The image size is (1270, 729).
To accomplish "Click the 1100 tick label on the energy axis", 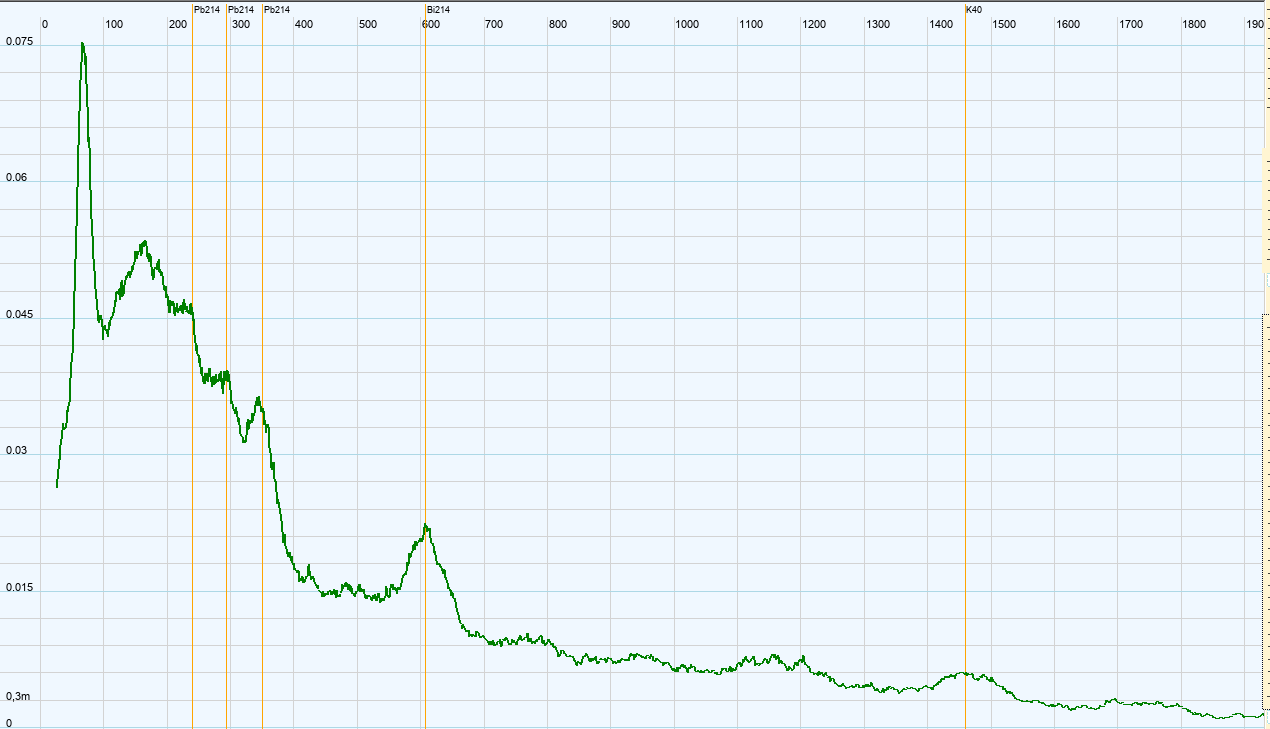I will [x=751, y=24].
